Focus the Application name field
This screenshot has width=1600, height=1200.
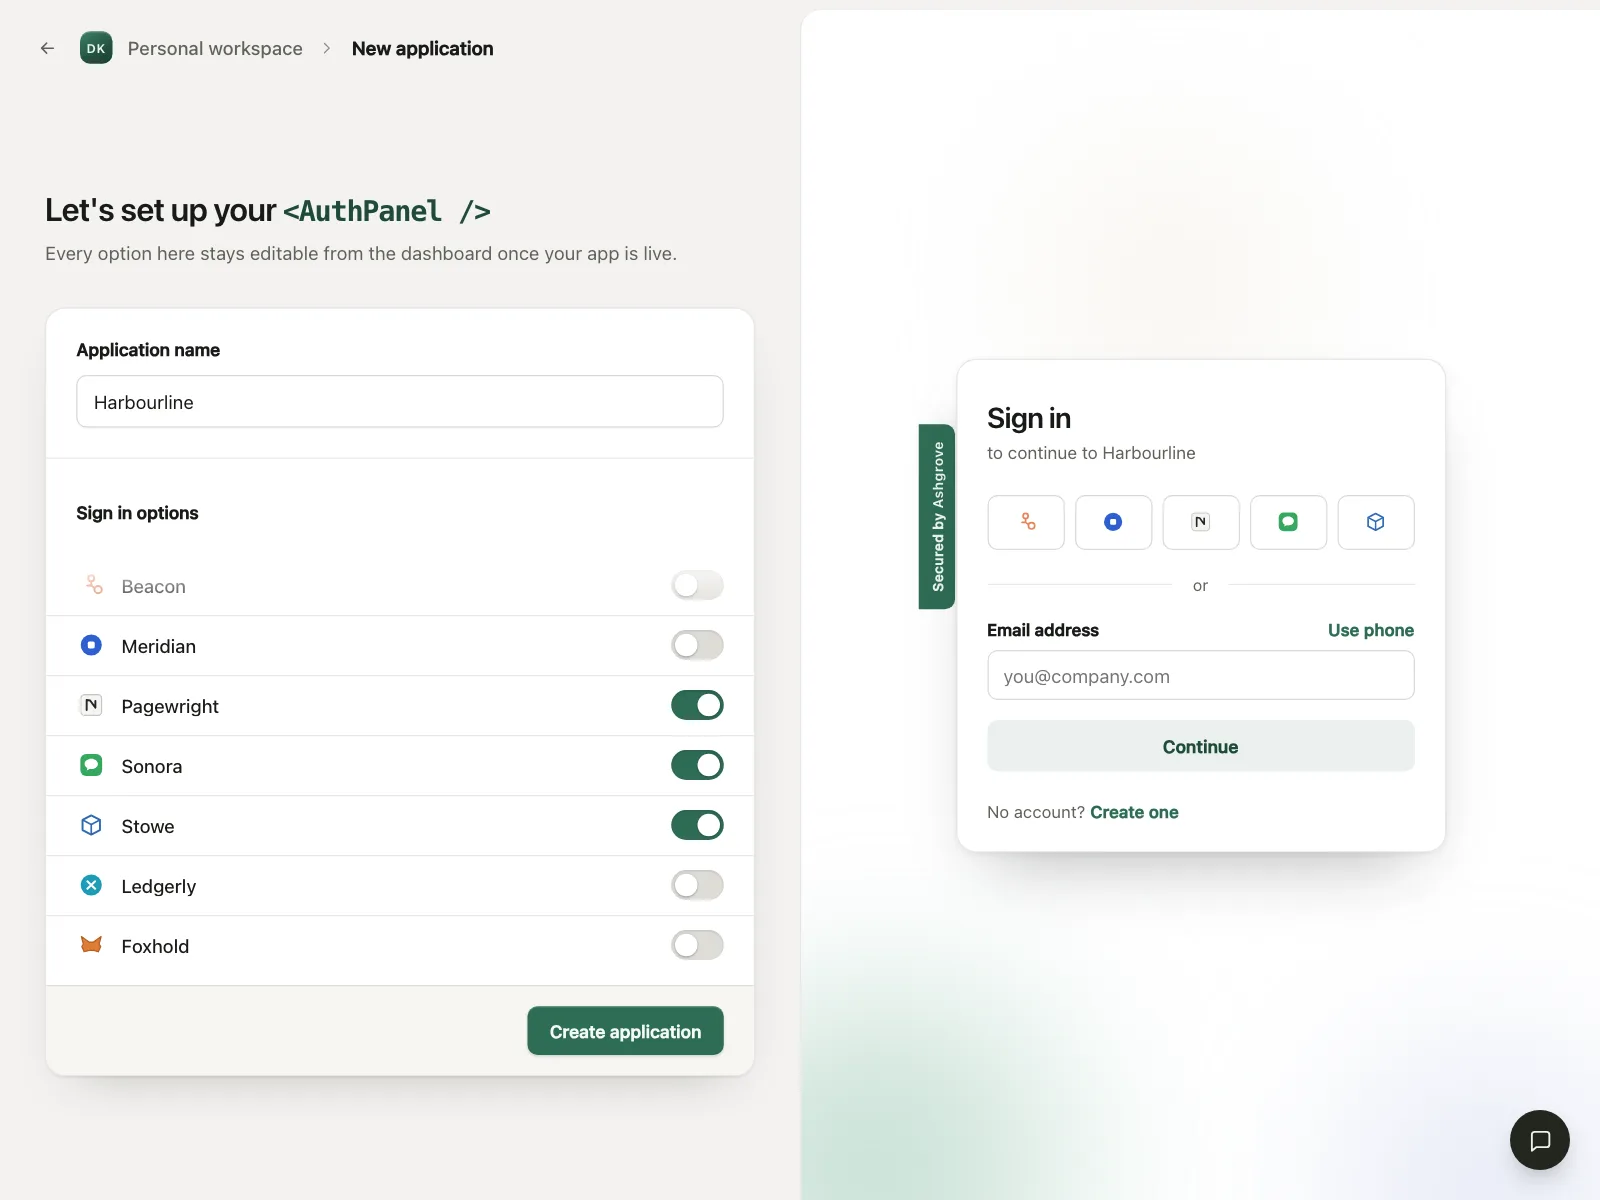coord(400,402)
